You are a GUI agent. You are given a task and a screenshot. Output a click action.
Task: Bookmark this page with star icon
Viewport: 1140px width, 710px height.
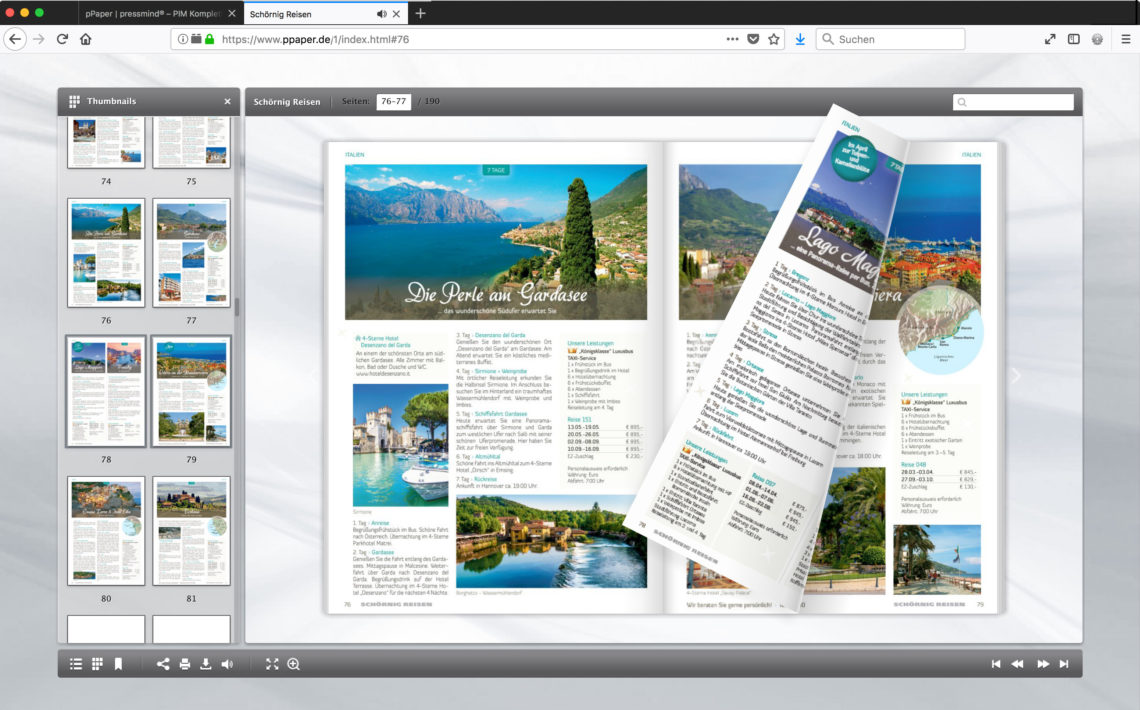pos(774,39)
